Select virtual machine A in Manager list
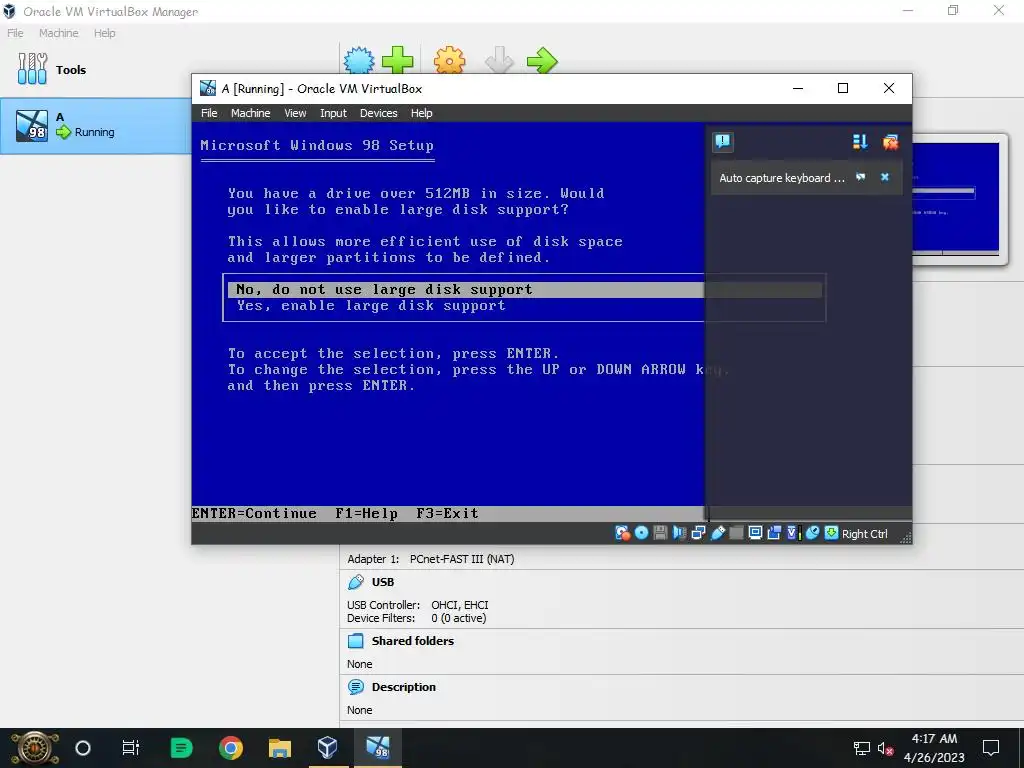1024x768 pixels. point(95,126)
